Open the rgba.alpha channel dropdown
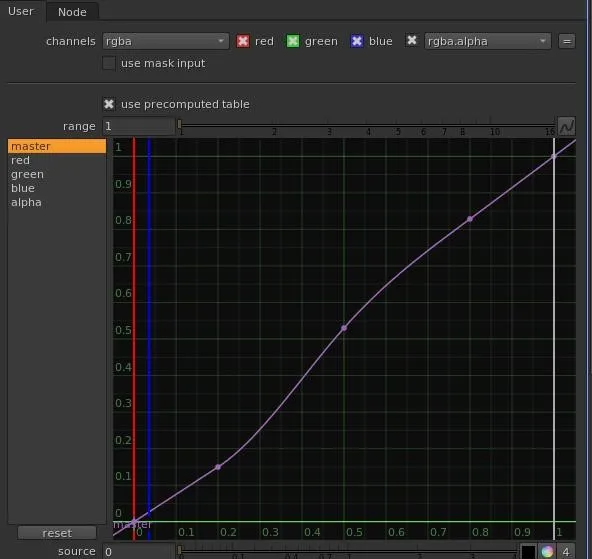 pyautogui.click(x=487, y=41)
